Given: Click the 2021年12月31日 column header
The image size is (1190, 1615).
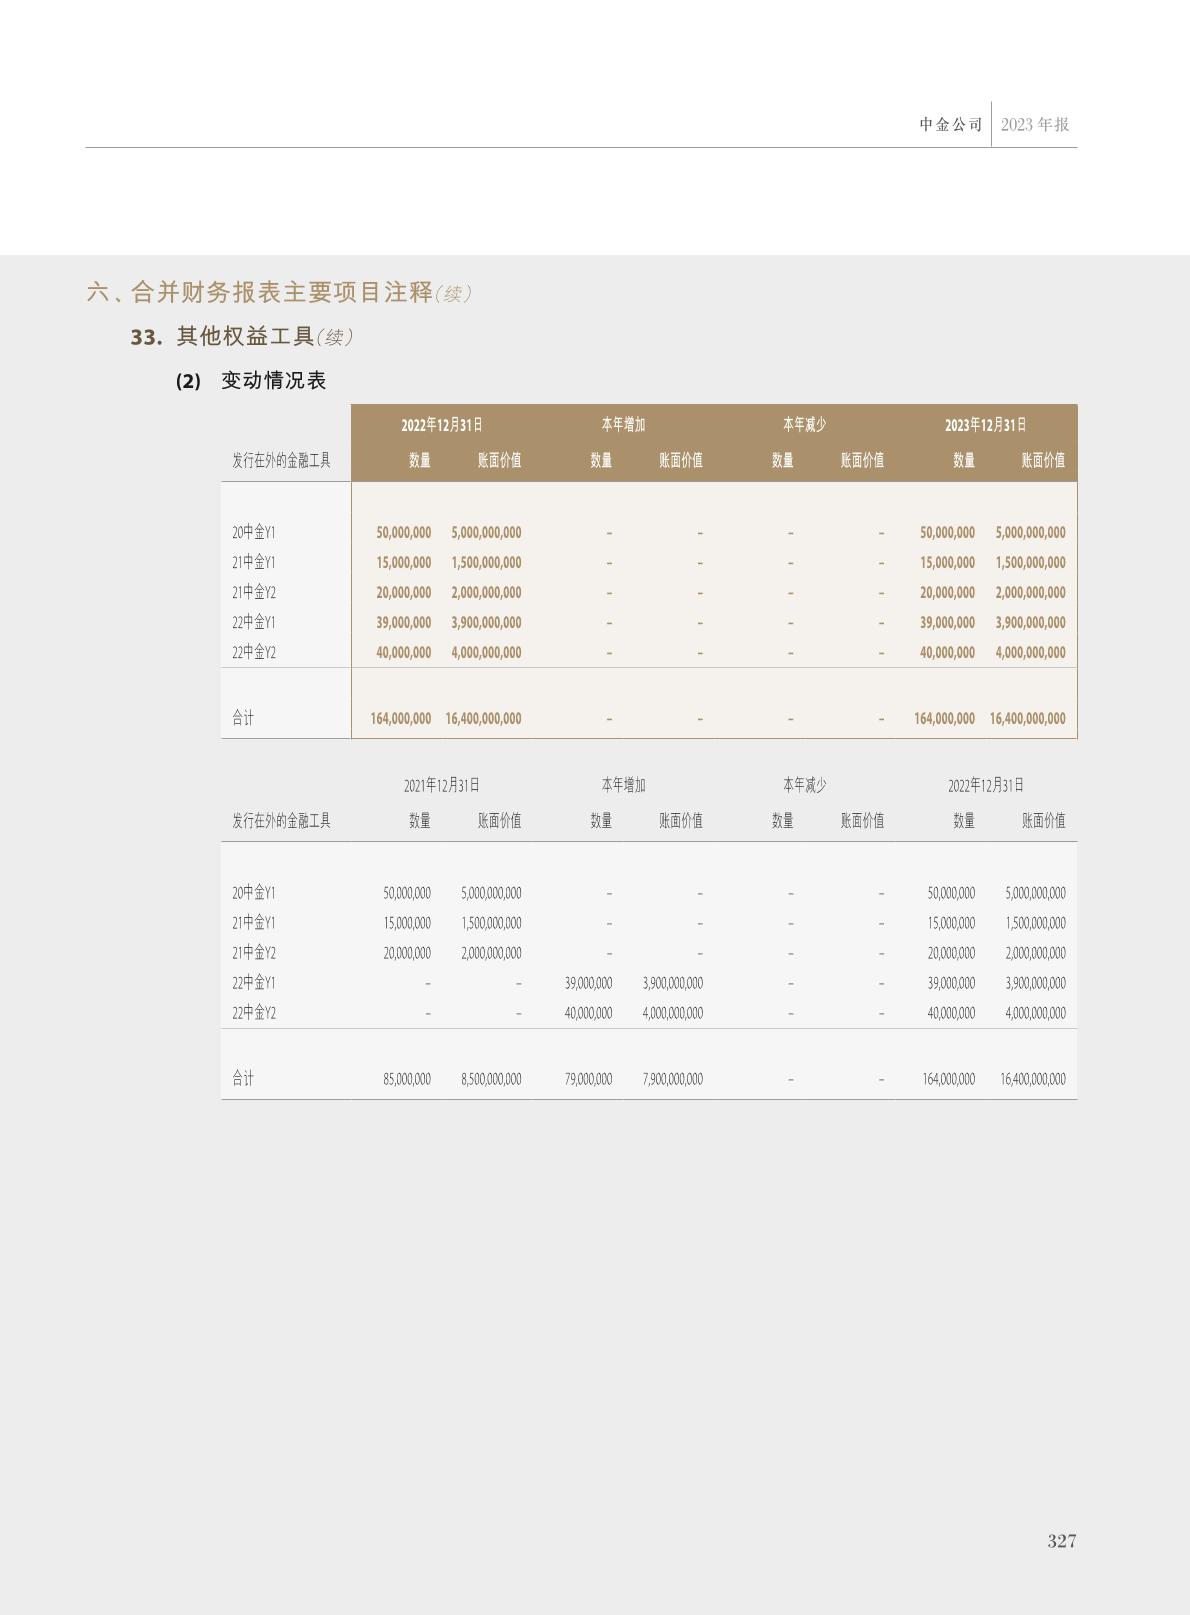Looking at the screenshot, I should [x=441, y=786].
